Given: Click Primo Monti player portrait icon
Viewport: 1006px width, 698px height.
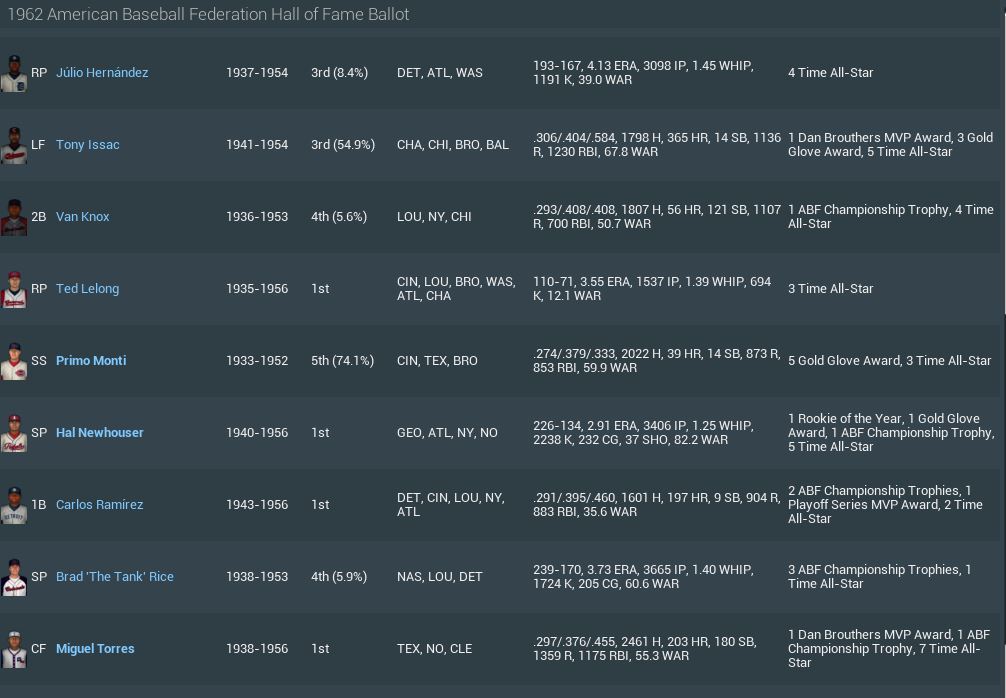Looking at the screenshot, I should (x=13, y=361).
